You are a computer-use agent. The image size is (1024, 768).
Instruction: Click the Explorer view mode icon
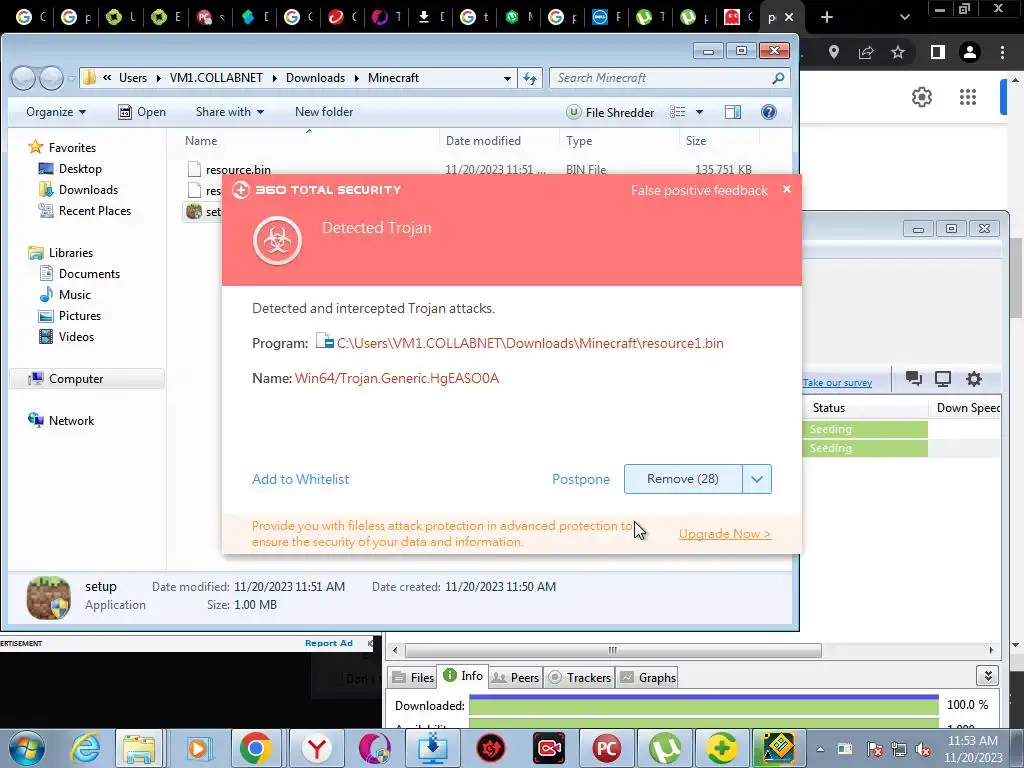pos(678,112)
